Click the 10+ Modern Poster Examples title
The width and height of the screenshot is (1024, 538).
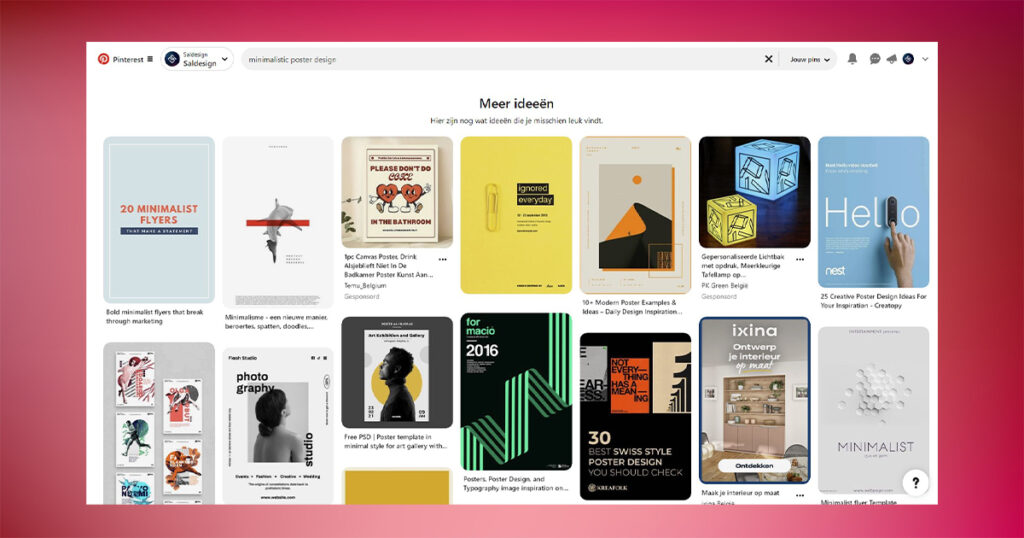click(632, 307)
